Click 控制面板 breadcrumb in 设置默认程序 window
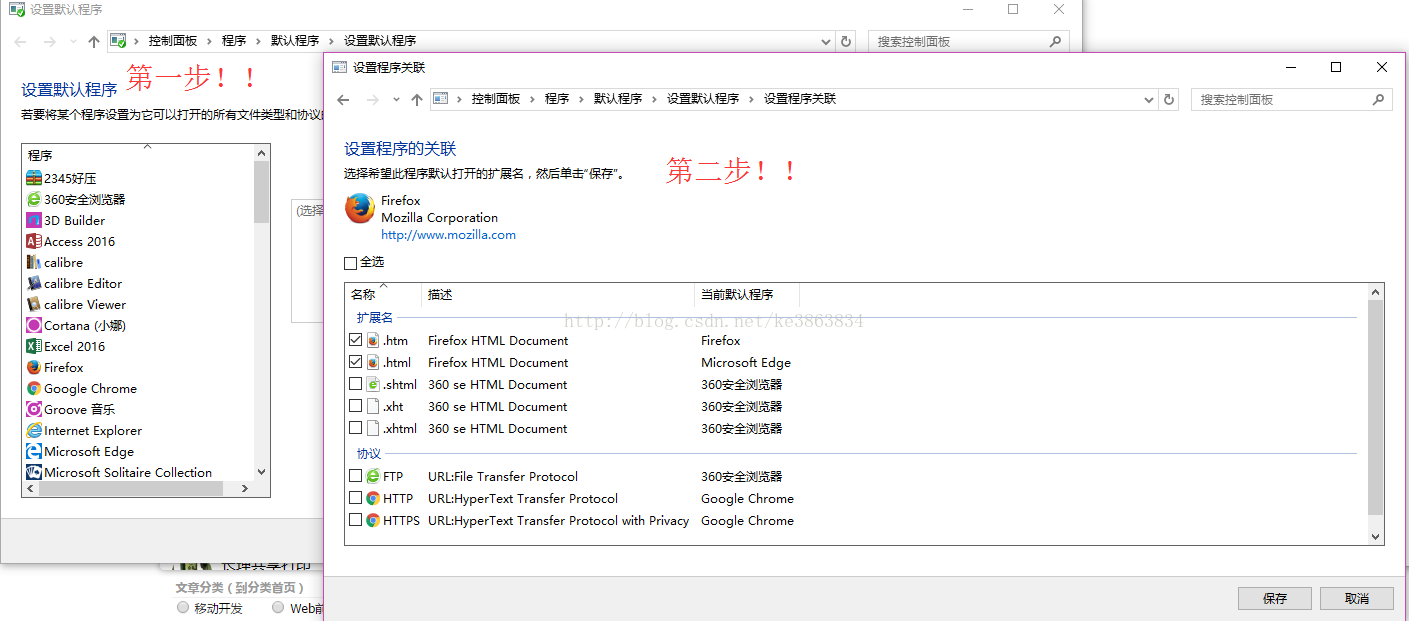1409x621 pixels. (x=173, y=41)
